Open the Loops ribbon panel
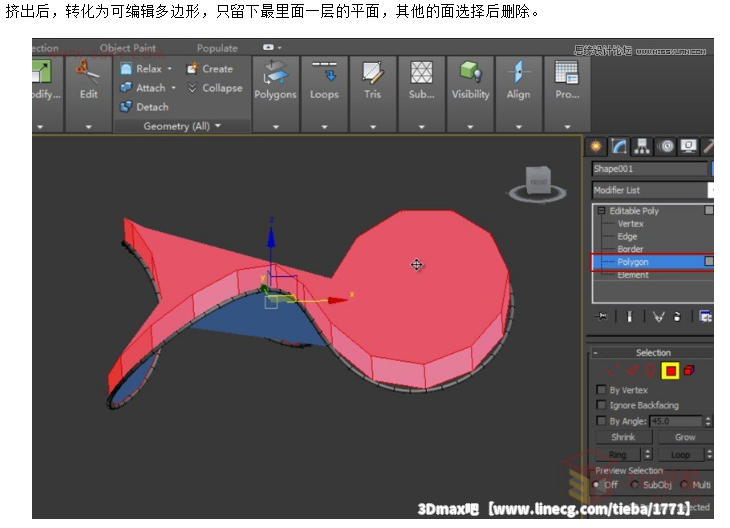The width and height of the screenshot is (730, 528). [324, 80]
